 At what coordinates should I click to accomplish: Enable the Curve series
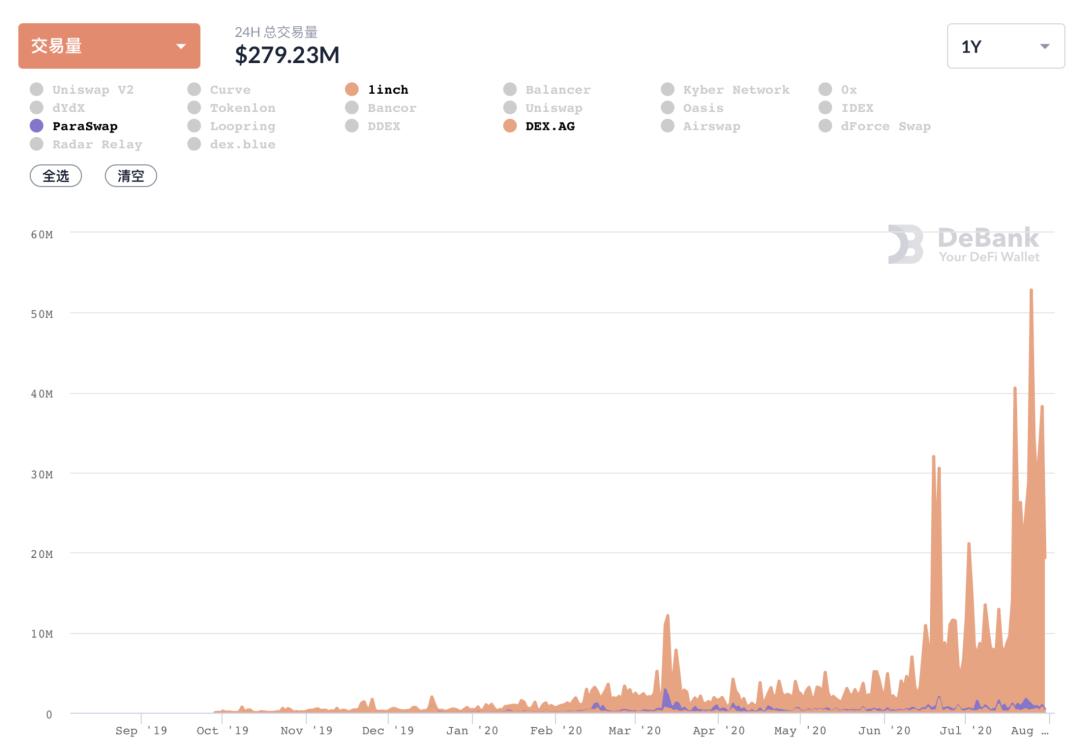point(219,90)
